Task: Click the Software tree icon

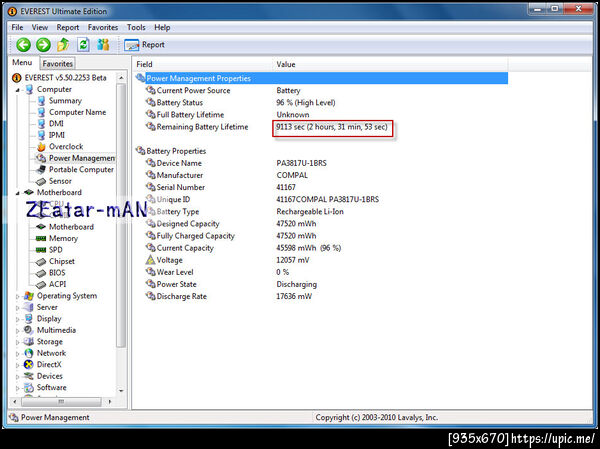Action: click(29, 387)
